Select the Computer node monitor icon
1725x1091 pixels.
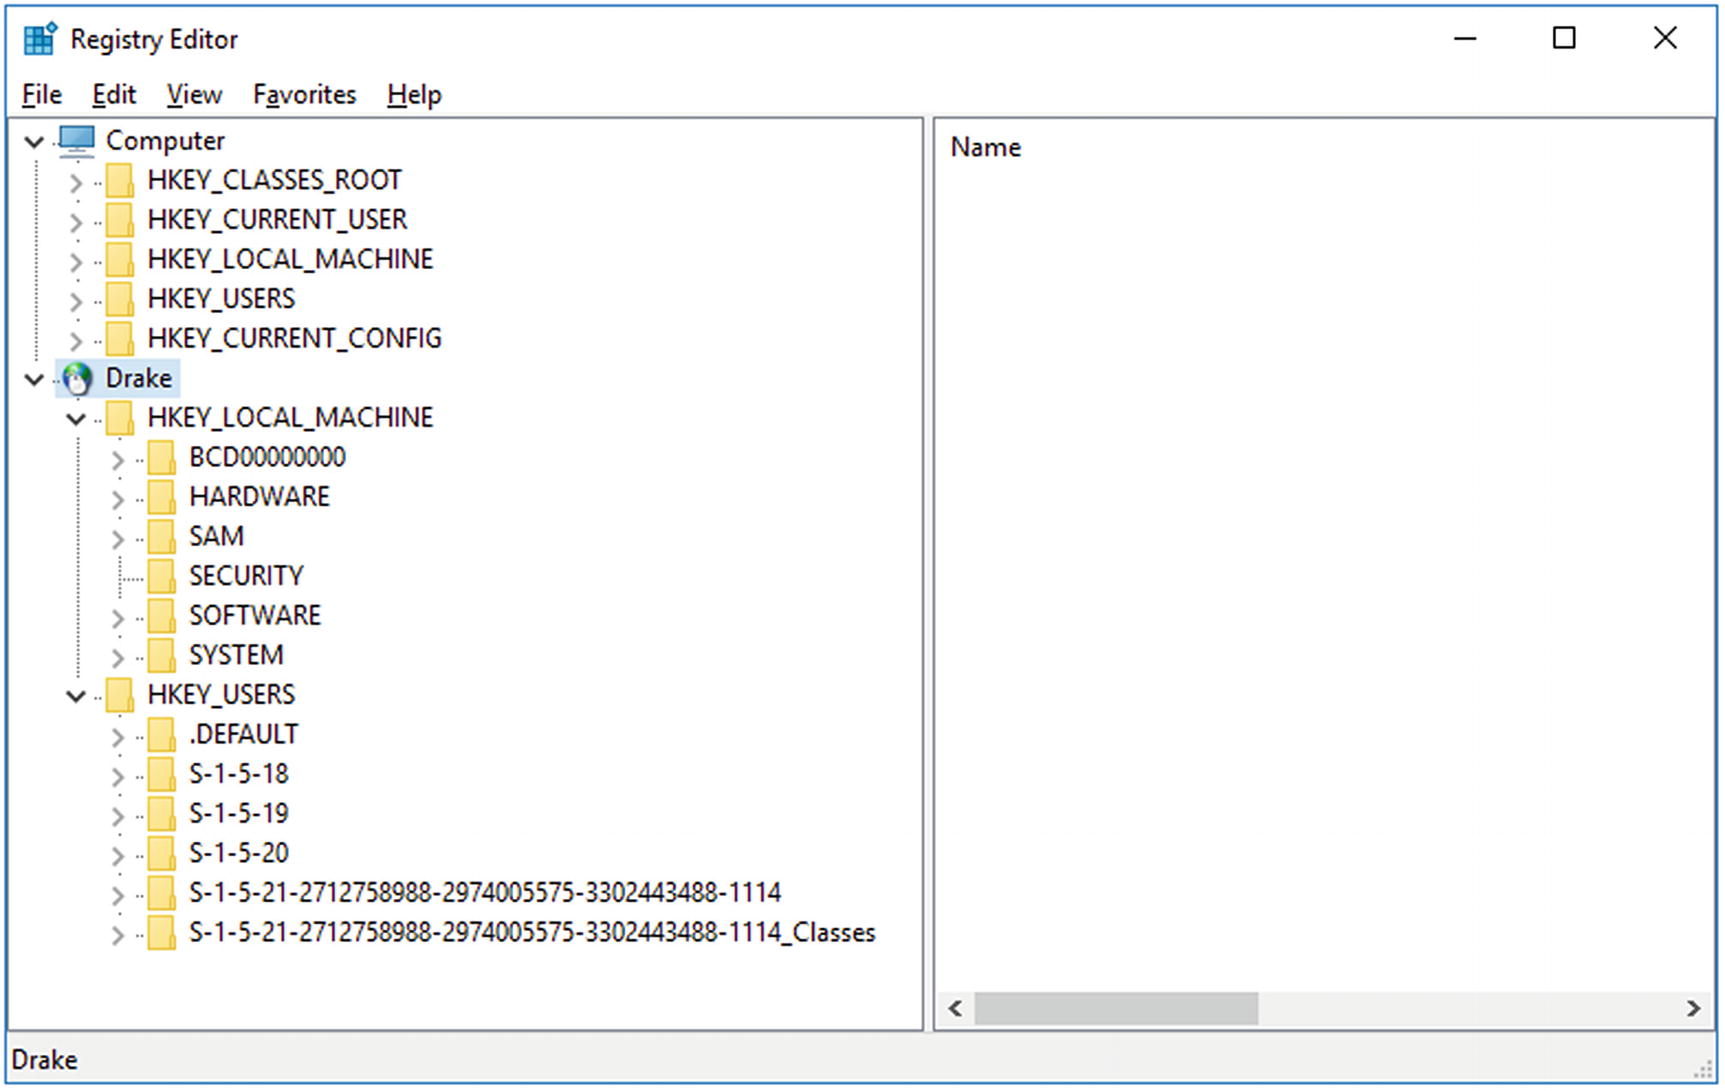point(76,141)
